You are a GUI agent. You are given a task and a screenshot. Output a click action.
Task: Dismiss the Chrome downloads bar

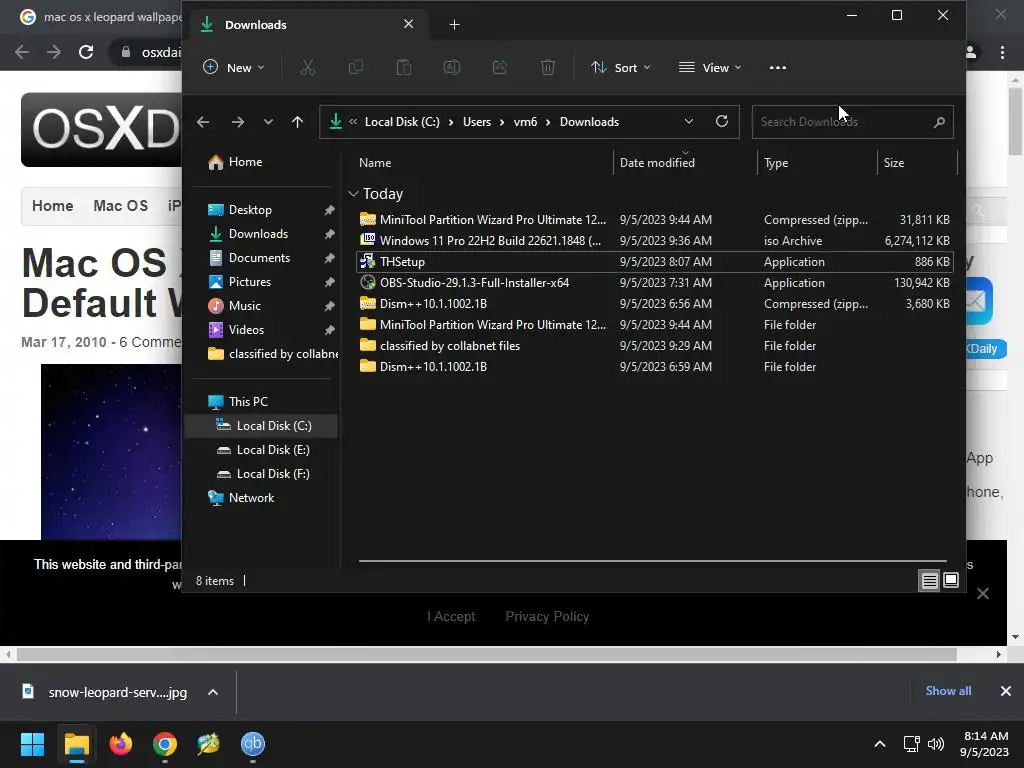tap(1006, 691)
